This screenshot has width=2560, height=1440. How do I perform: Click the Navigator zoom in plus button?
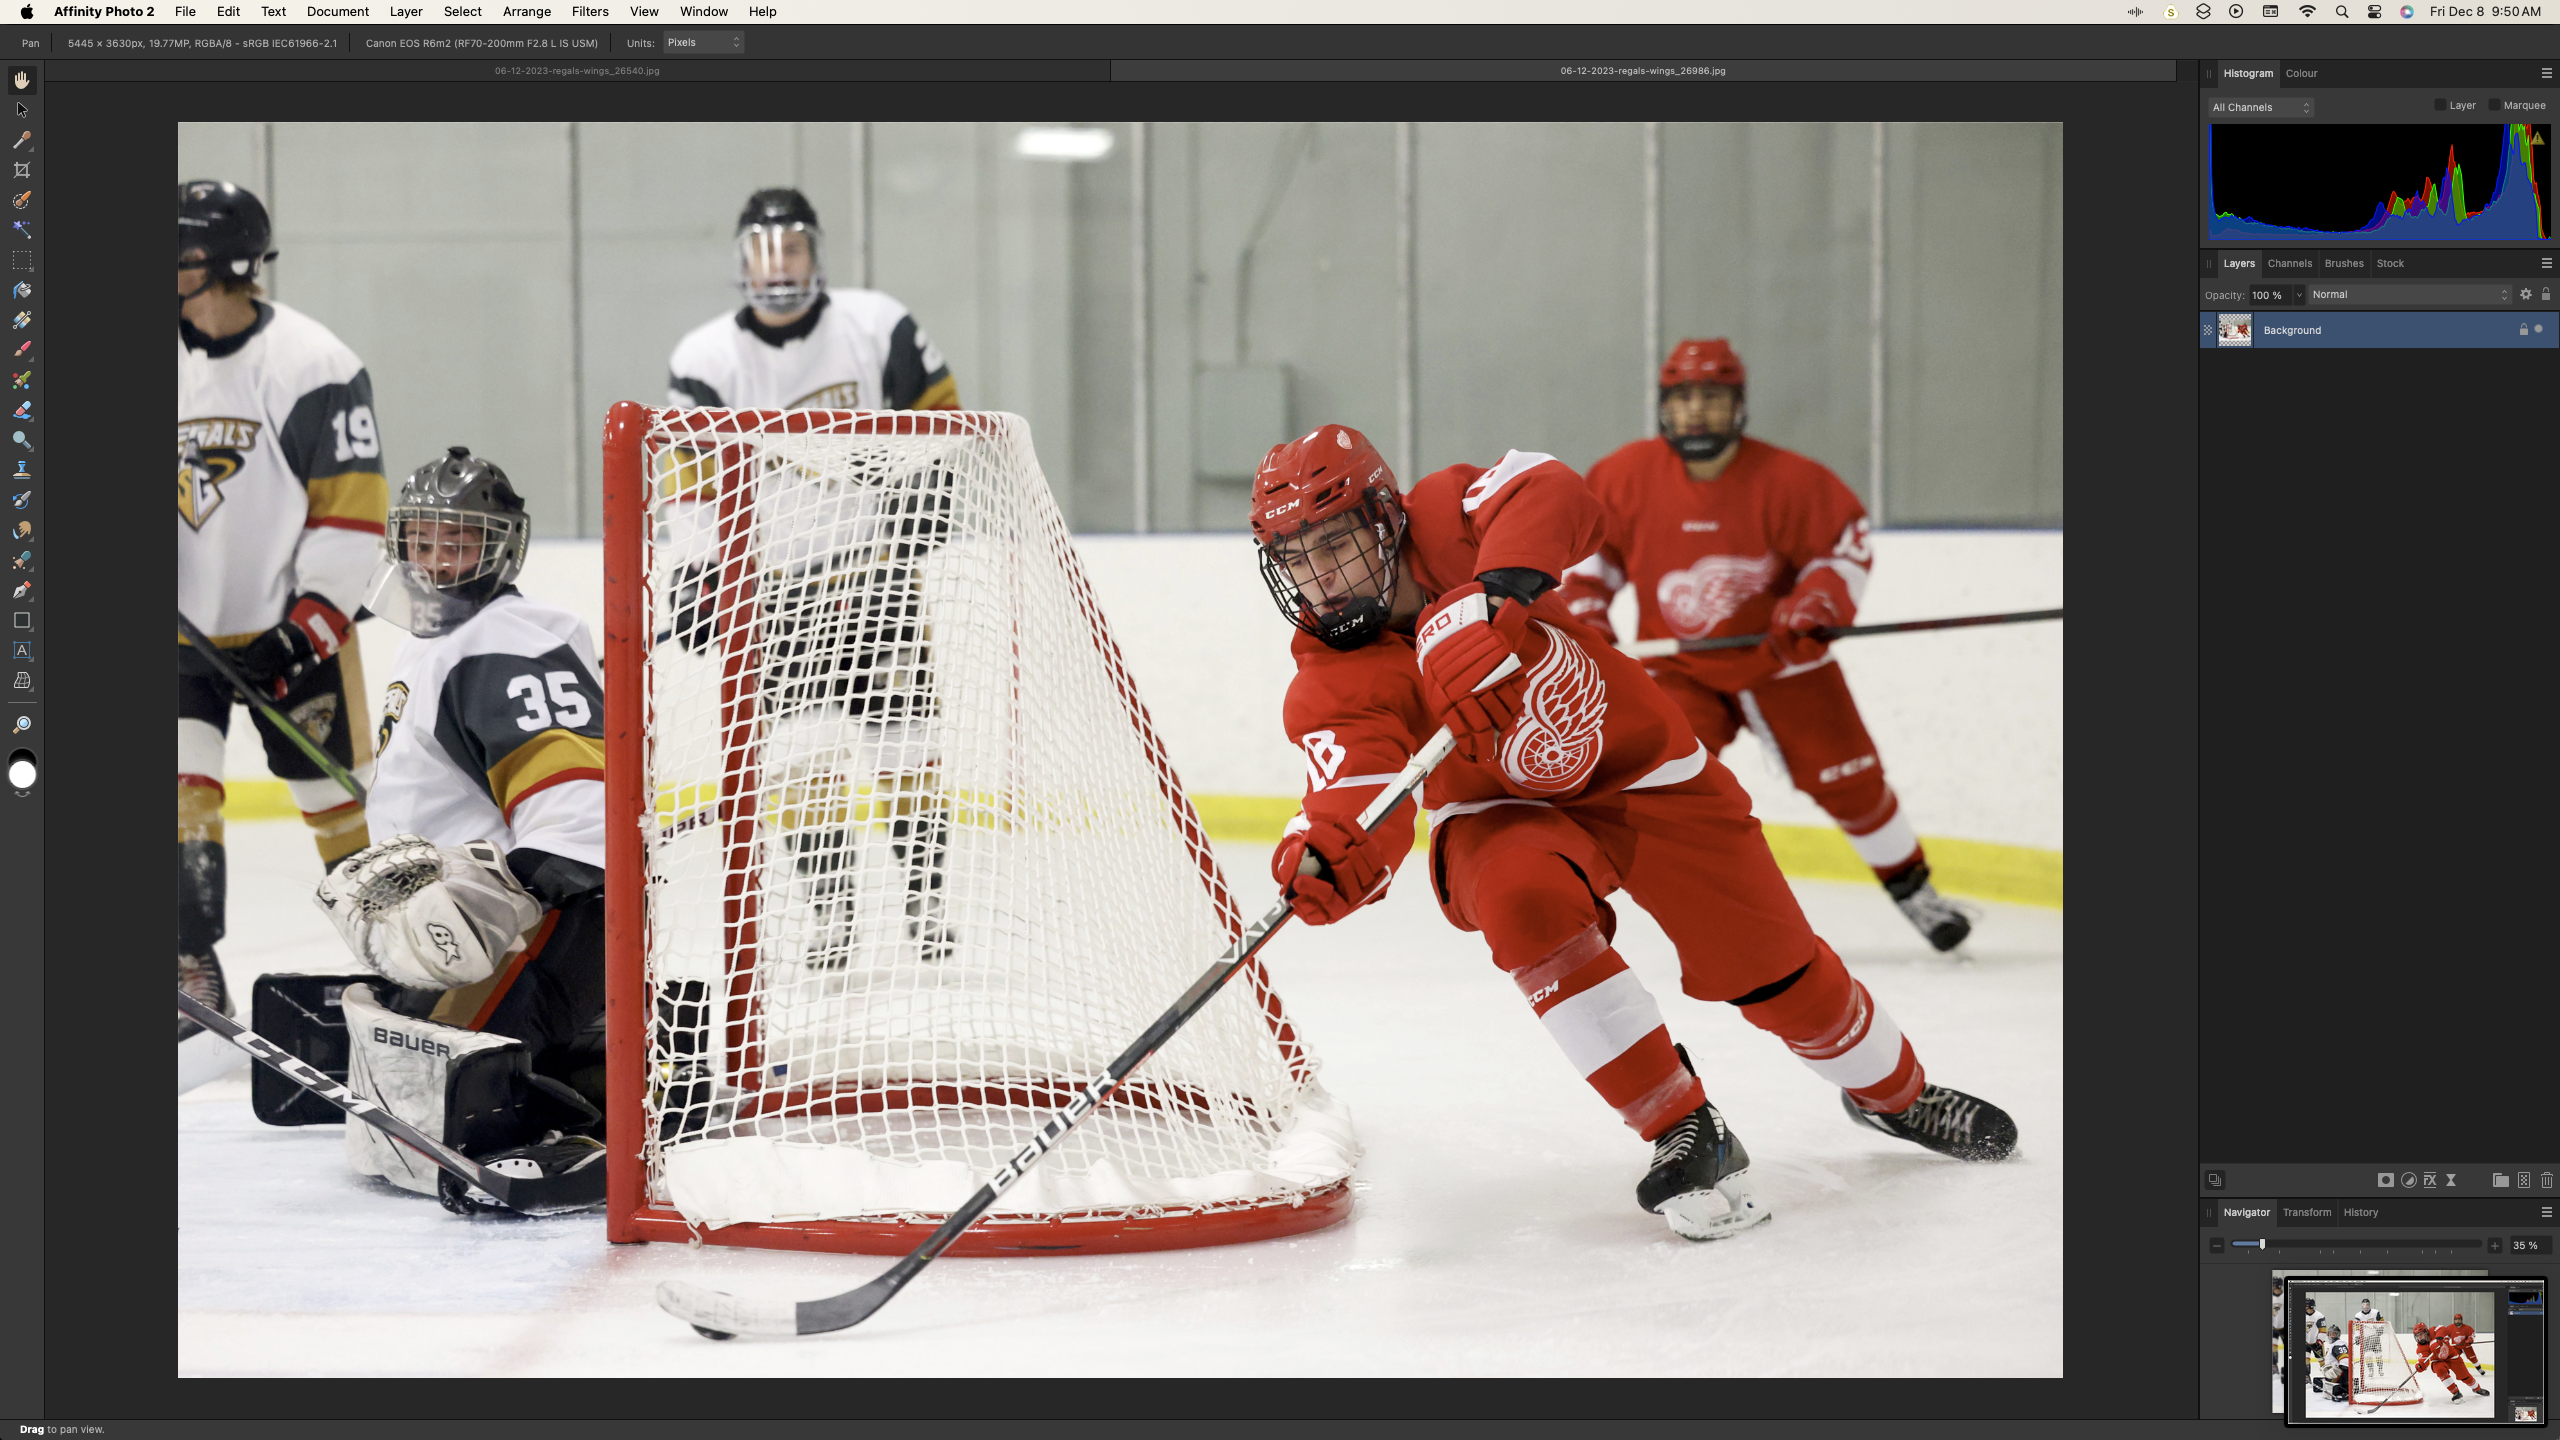pyautogui.click(x=2495, y=1245)
